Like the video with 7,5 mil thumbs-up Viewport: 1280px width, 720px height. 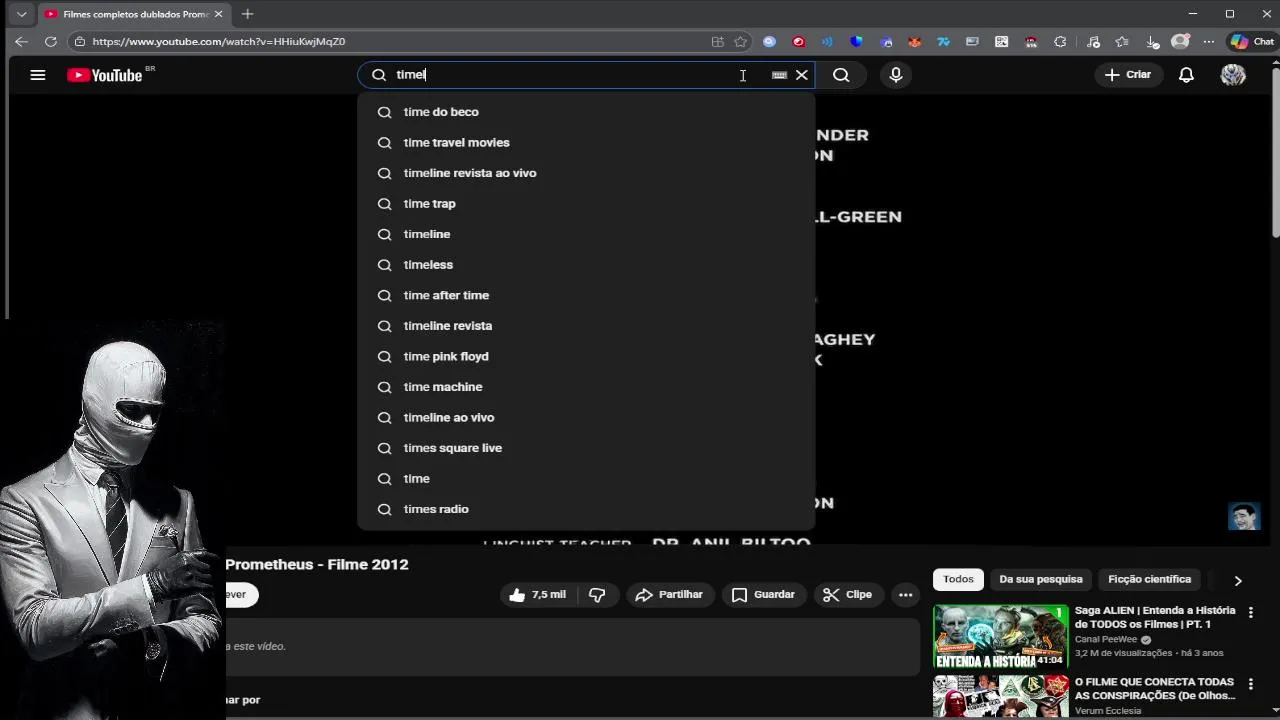(x=538, y=595)
